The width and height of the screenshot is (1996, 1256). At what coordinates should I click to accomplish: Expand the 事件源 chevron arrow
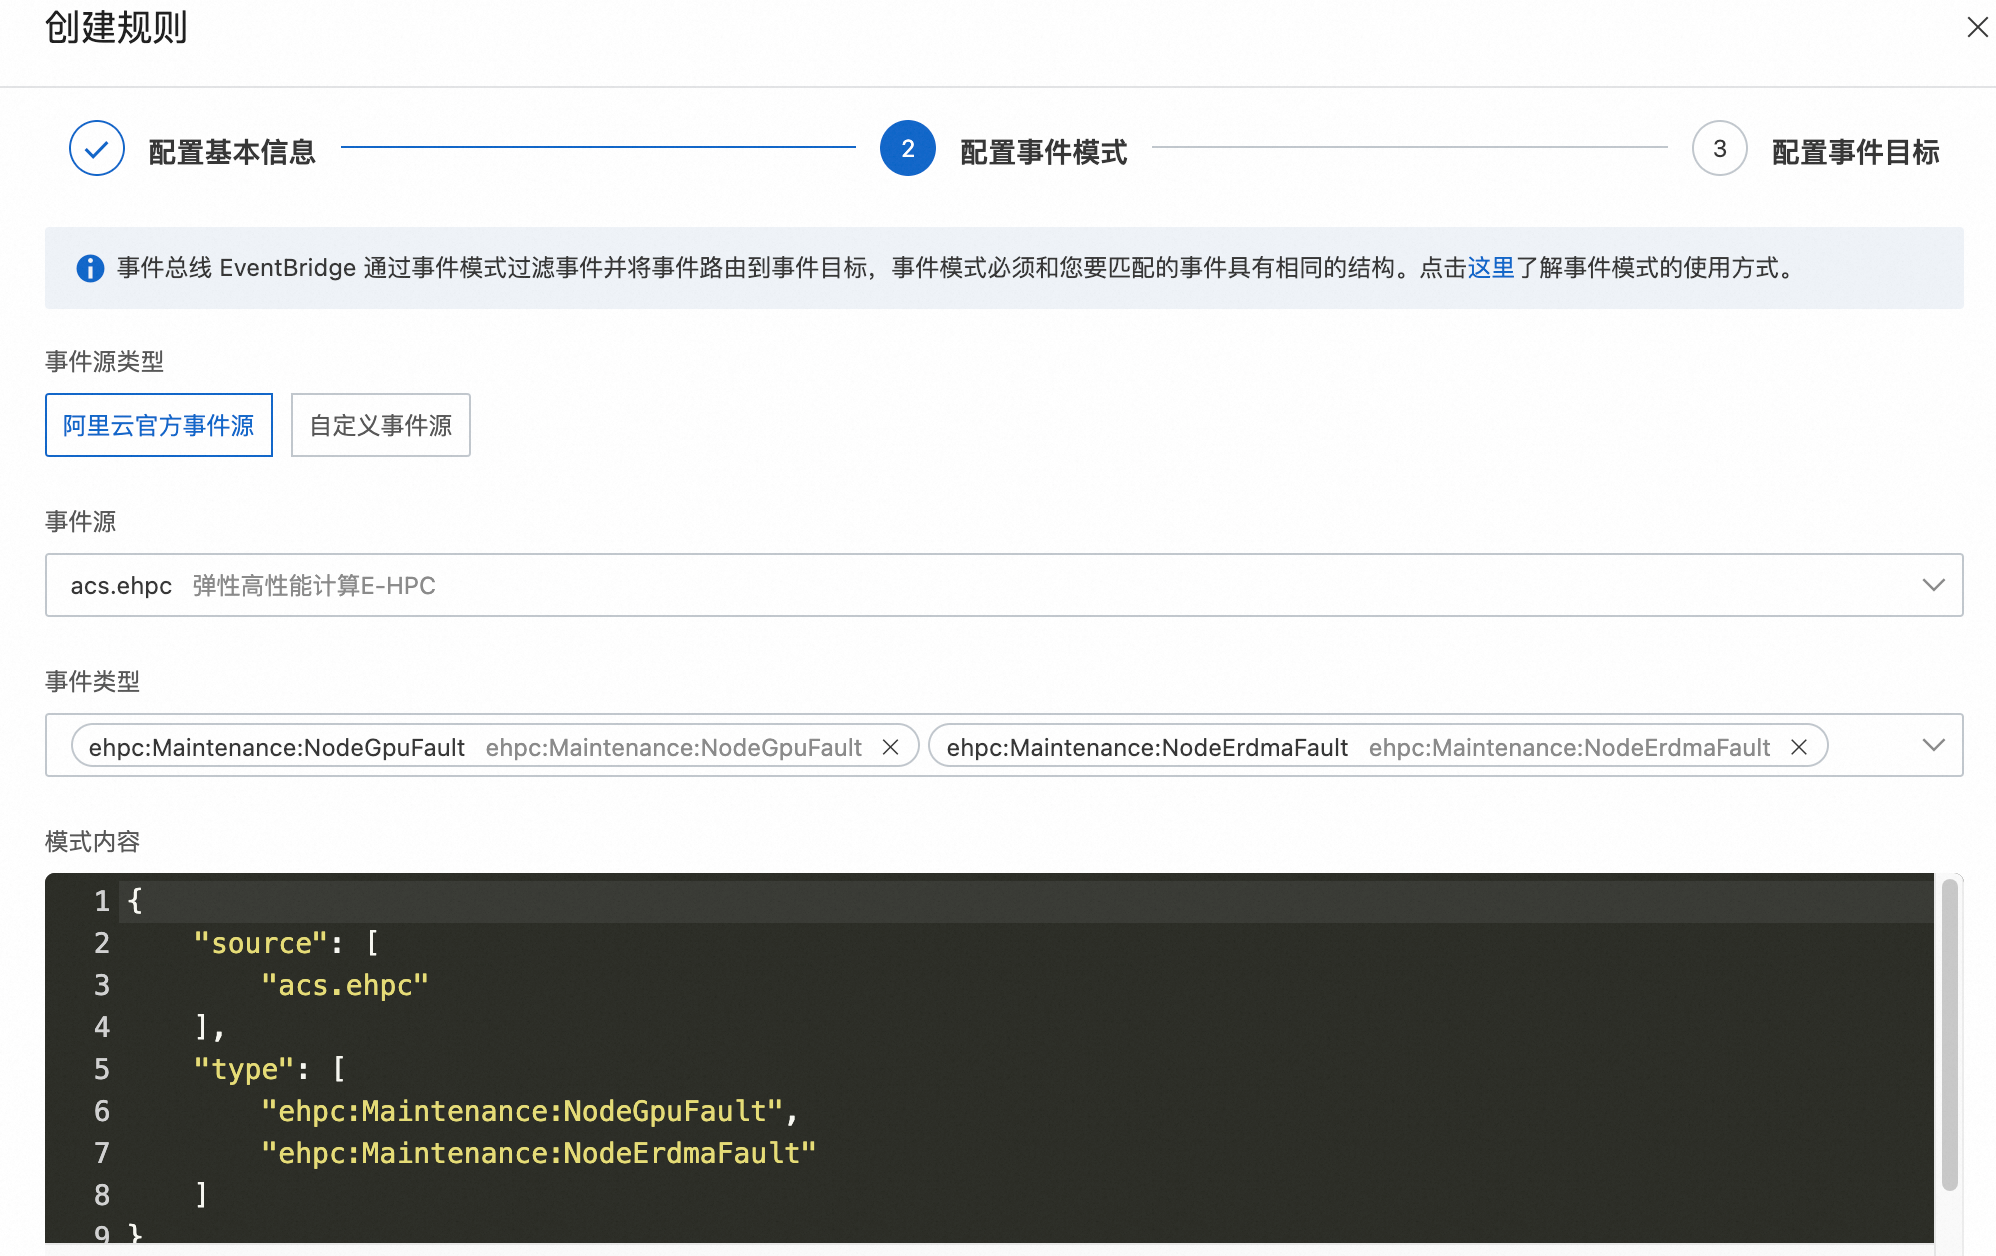pos(1933,585)
